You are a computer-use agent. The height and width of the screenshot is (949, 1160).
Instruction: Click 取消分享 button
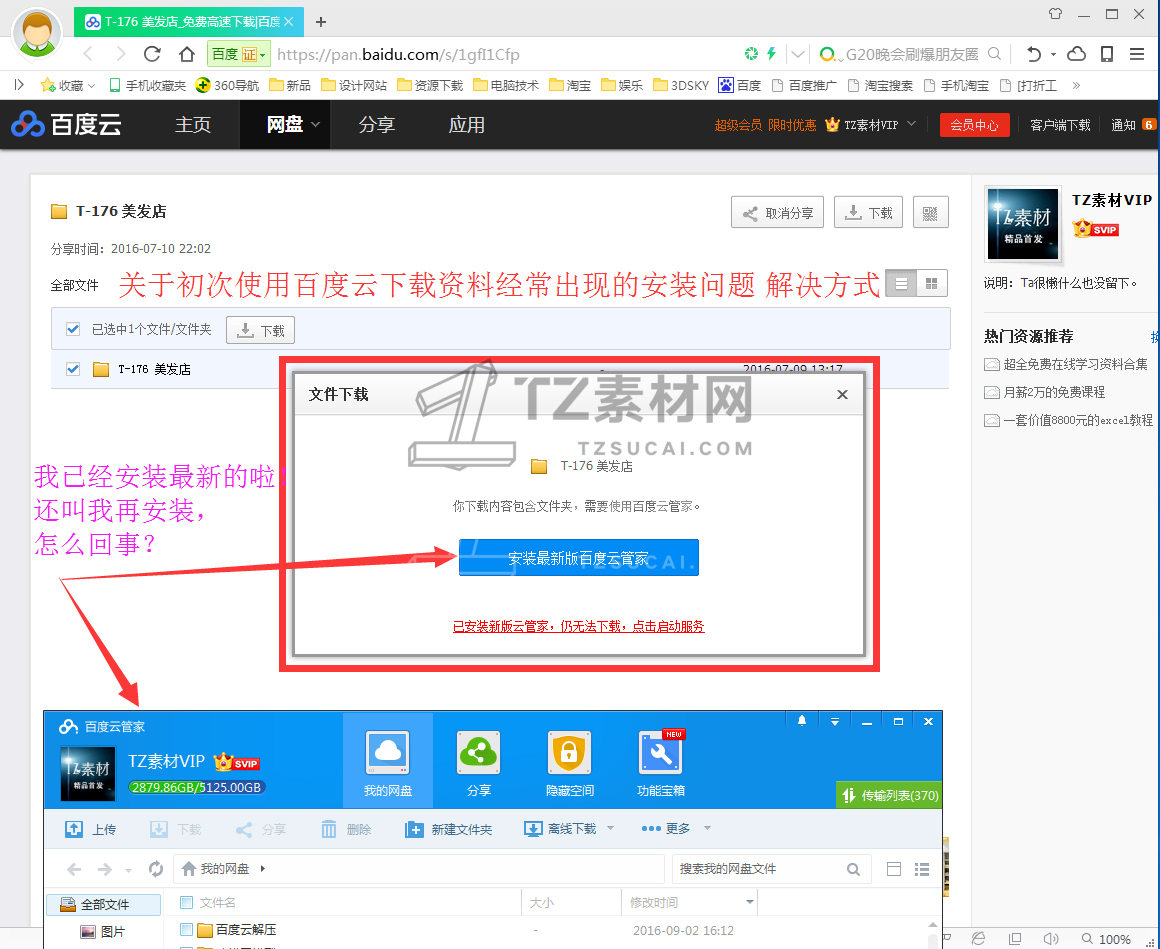(778, 213)
